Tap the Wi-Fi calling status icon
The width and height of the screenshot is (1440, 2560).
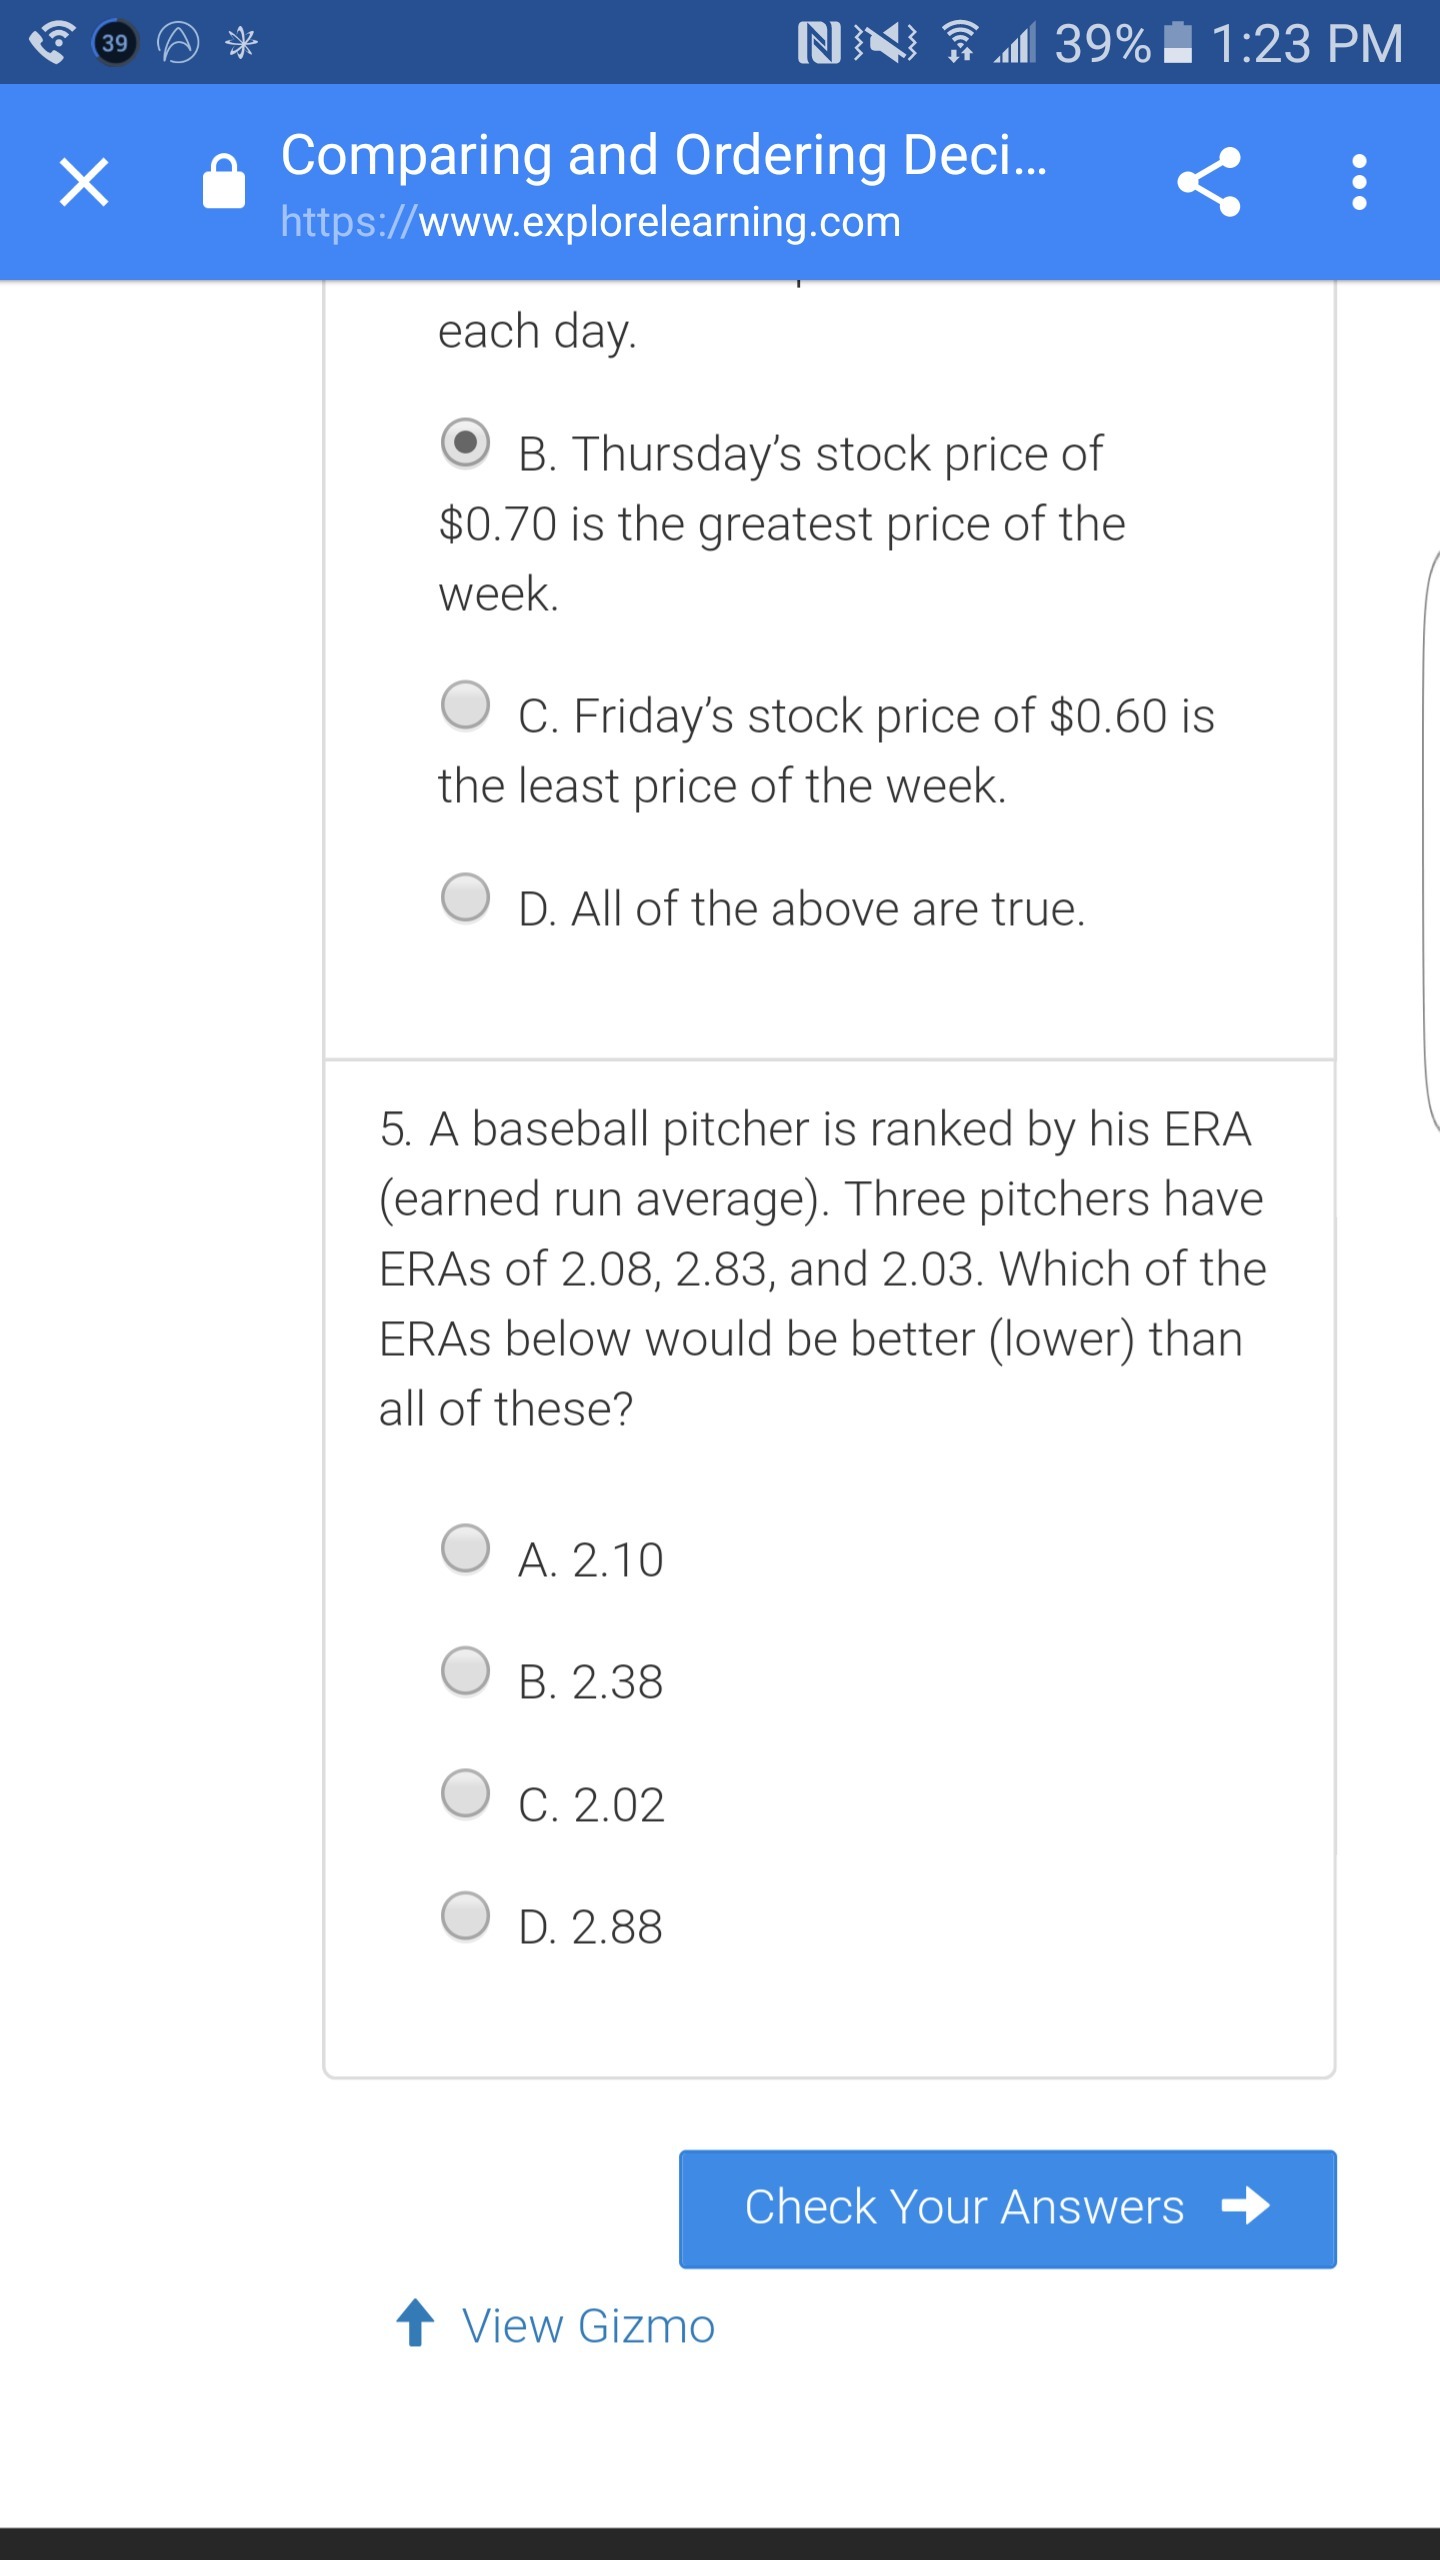click(x=51, y=43)
